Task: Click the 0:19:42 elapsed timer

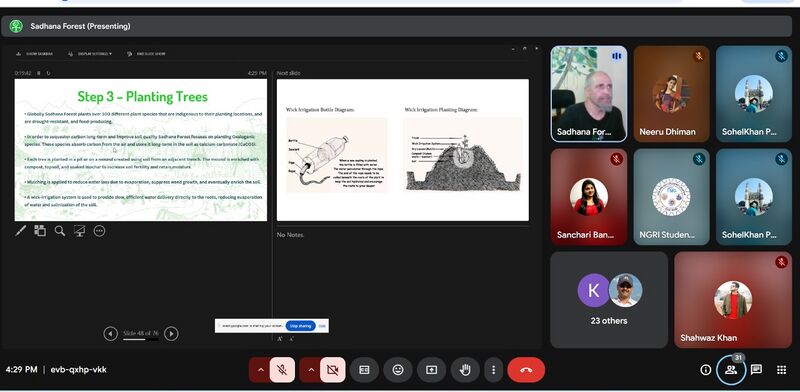Action: click(23, 73)
